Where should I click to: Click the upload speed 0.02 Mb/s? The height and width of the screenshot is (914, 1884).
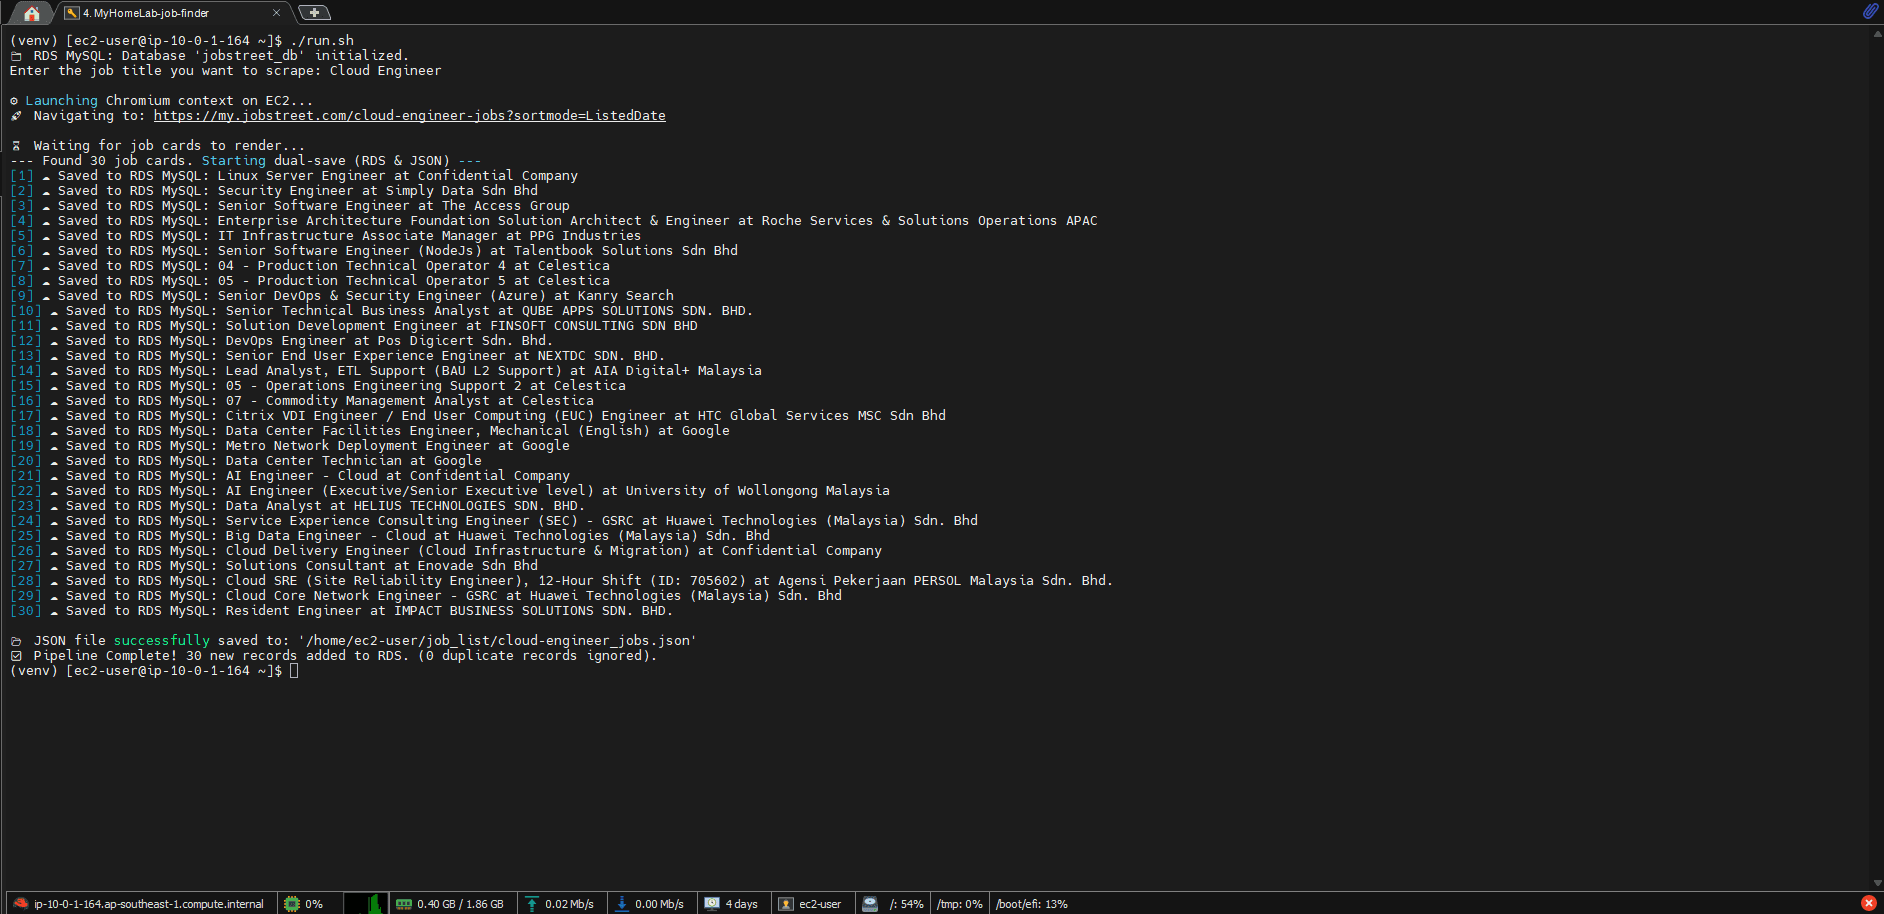(x=569, y=904)
